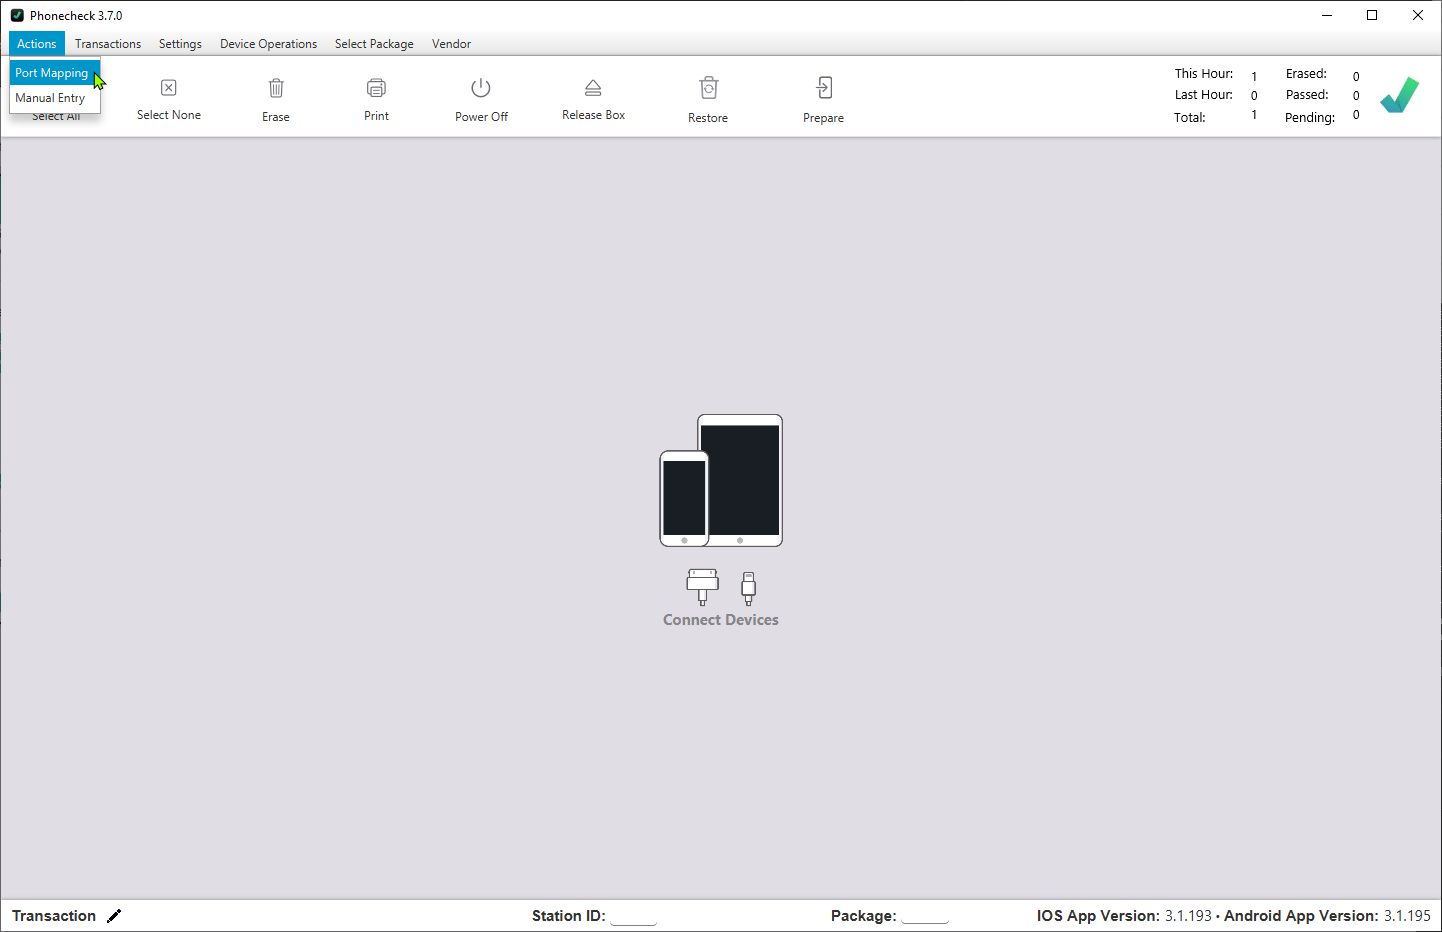
Task: Click the Restore toolbar icon
Action: tap(708, 88)
